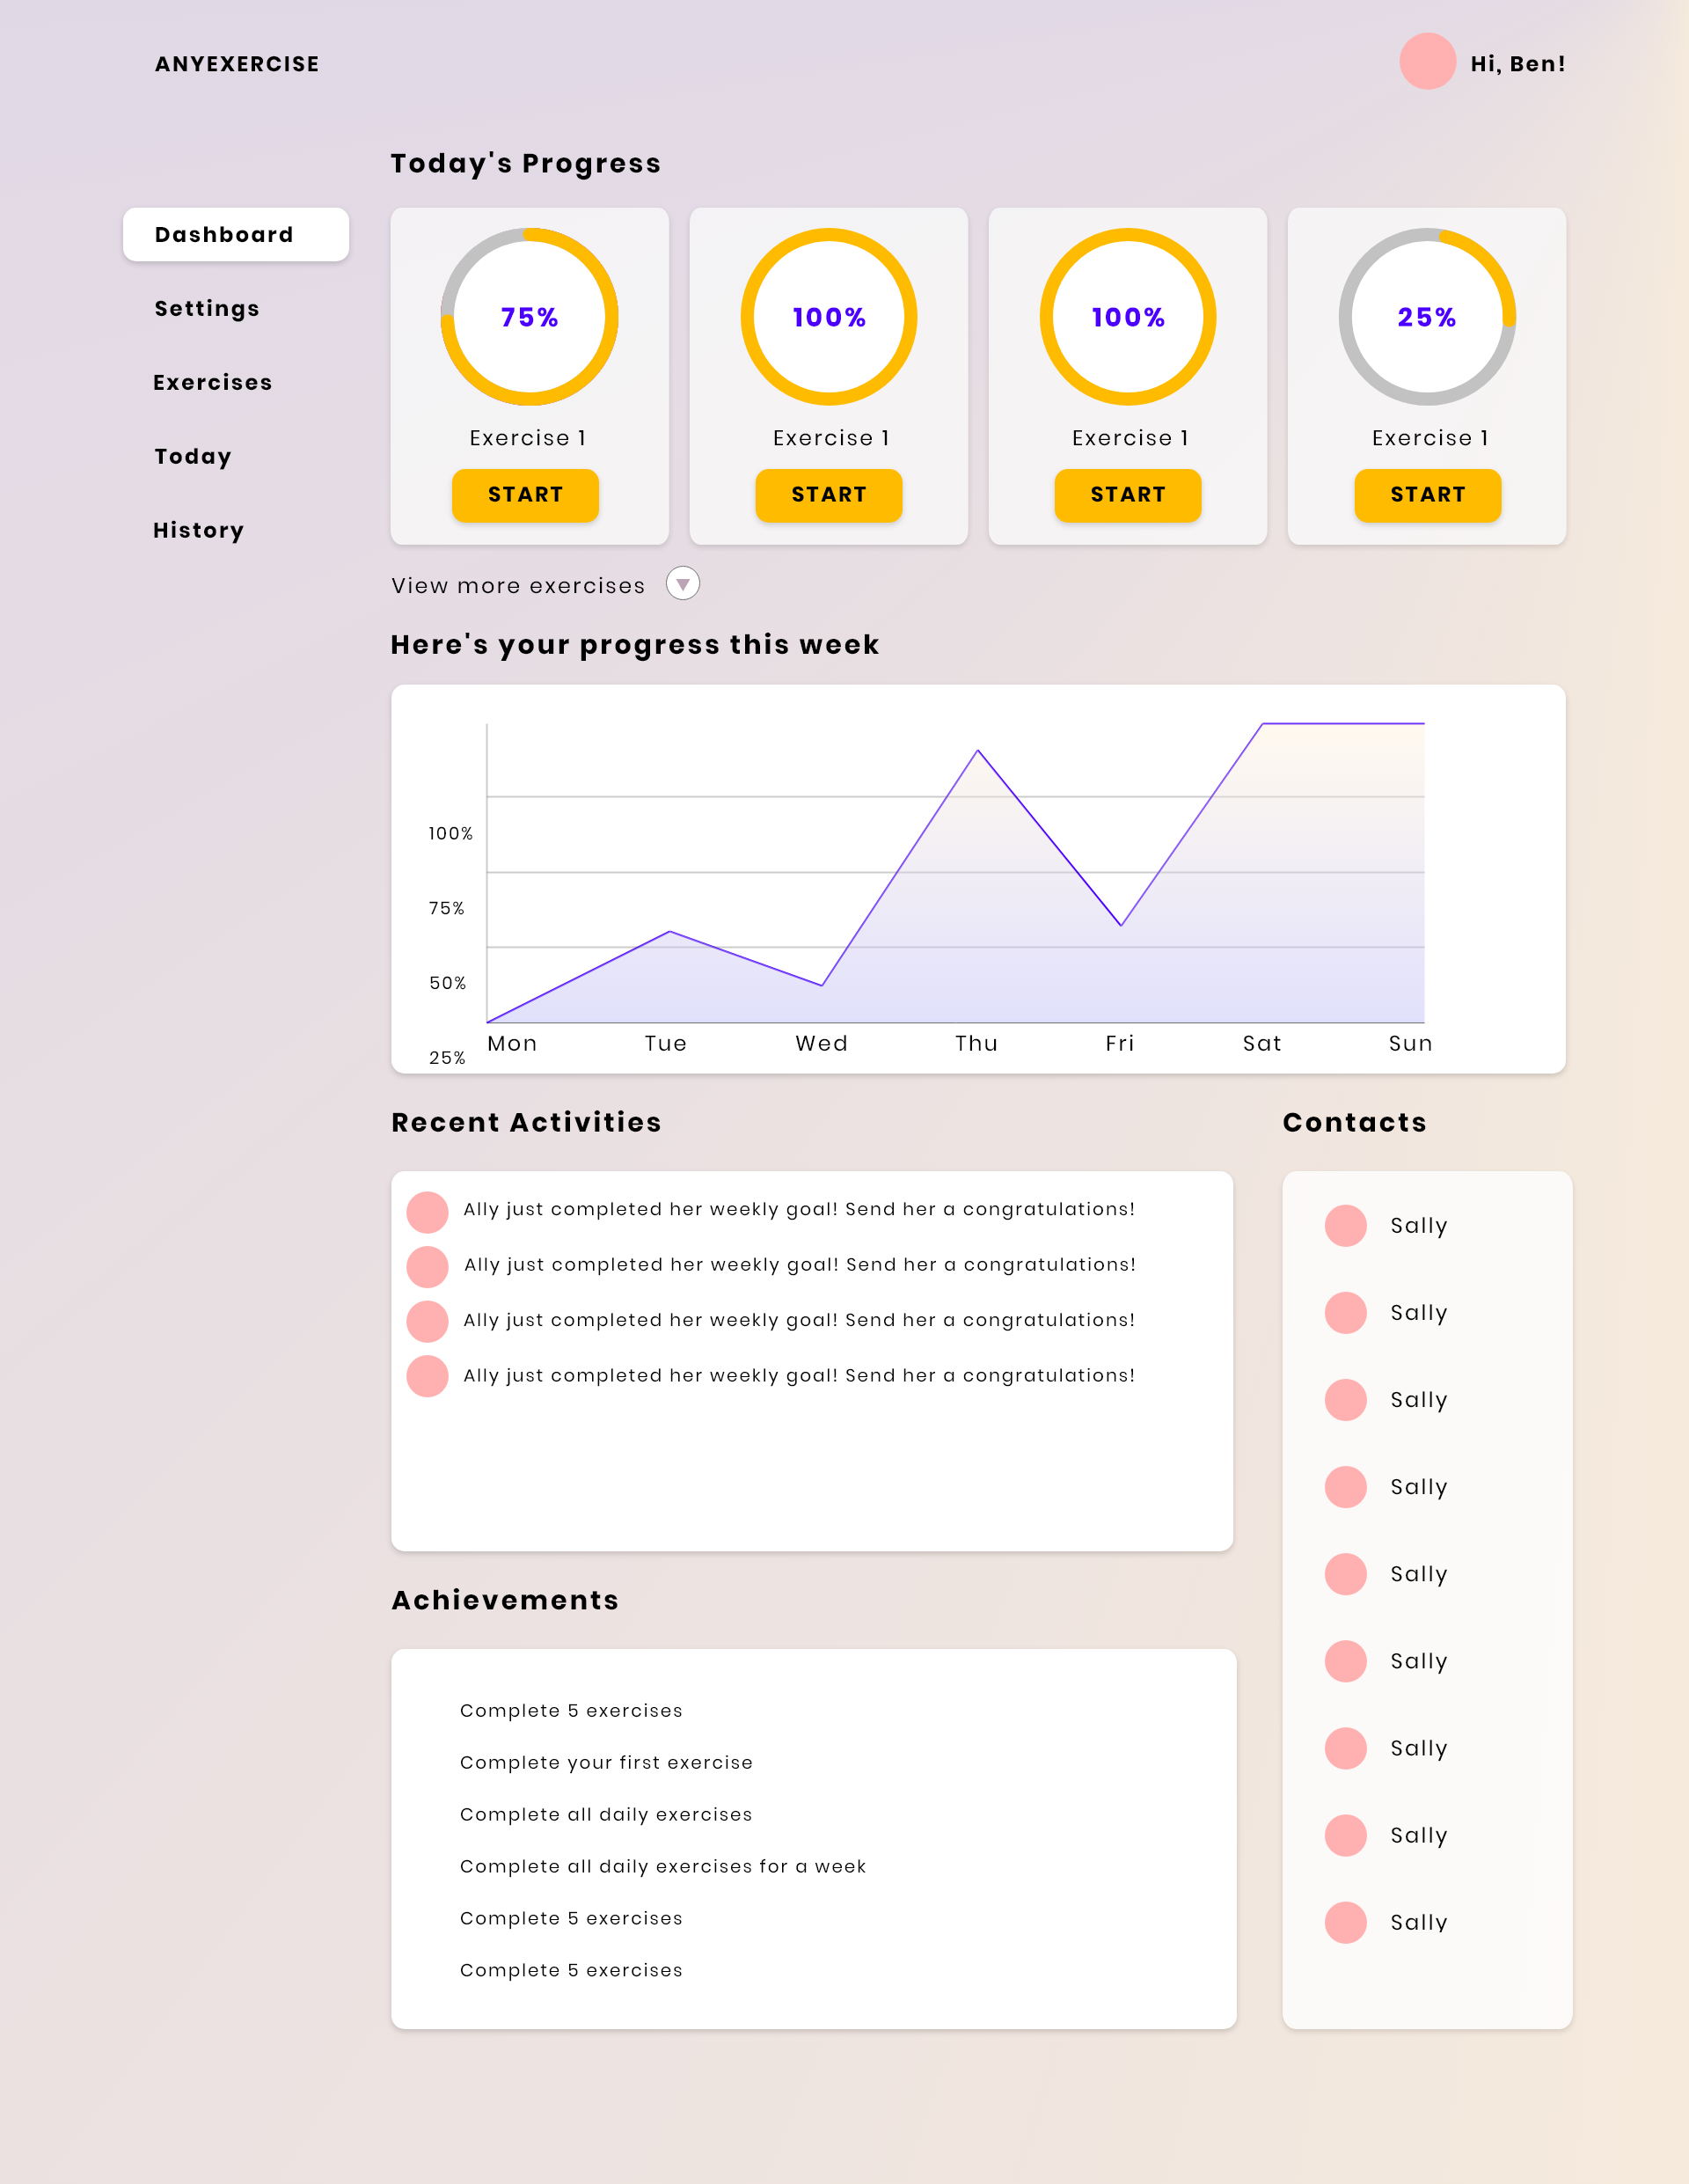1689x2184 pixels.
Task: Click the Mon label on chart
Action: (512, 1044)
